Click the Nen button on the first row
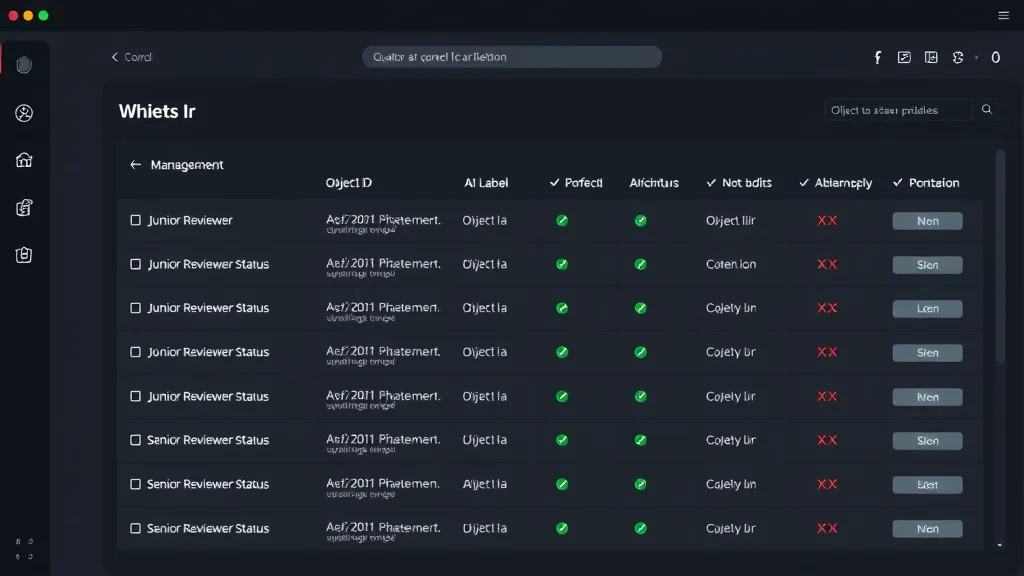Image resolution: width=1024 pixels, height=576 pixels. click(927, 220)
